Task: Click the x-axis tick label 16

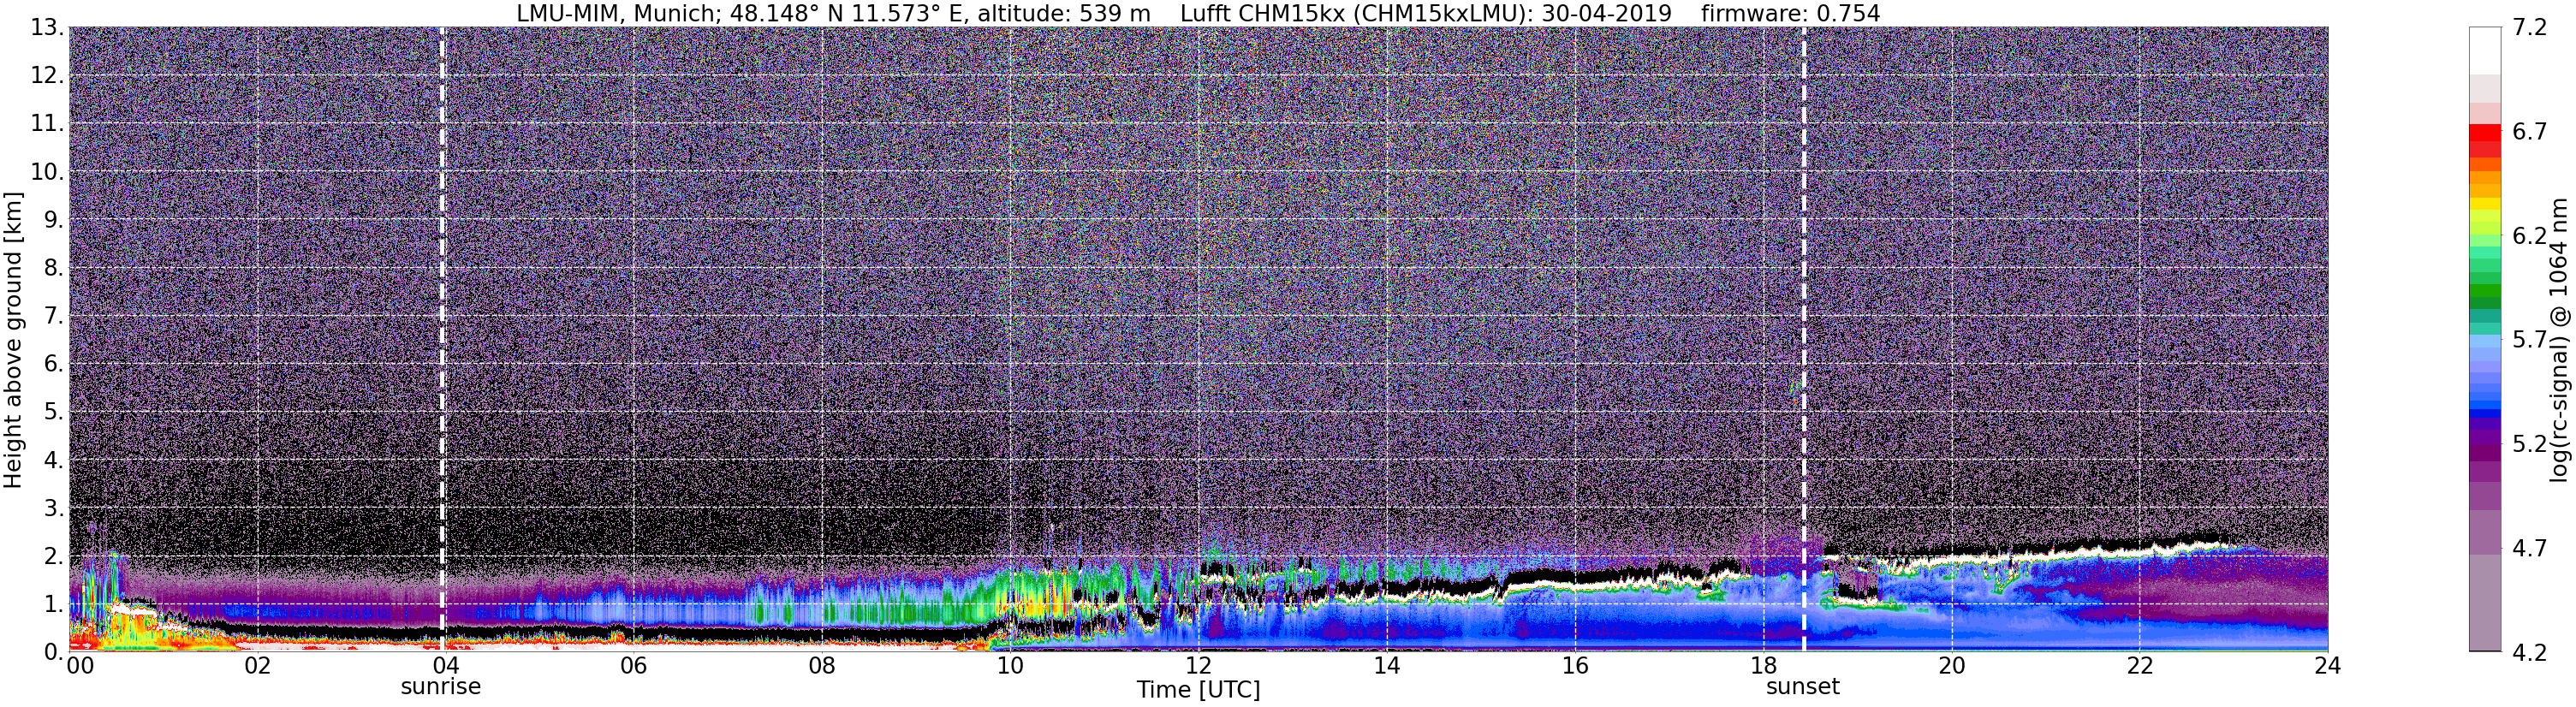Action: (x=1575, y=667)
